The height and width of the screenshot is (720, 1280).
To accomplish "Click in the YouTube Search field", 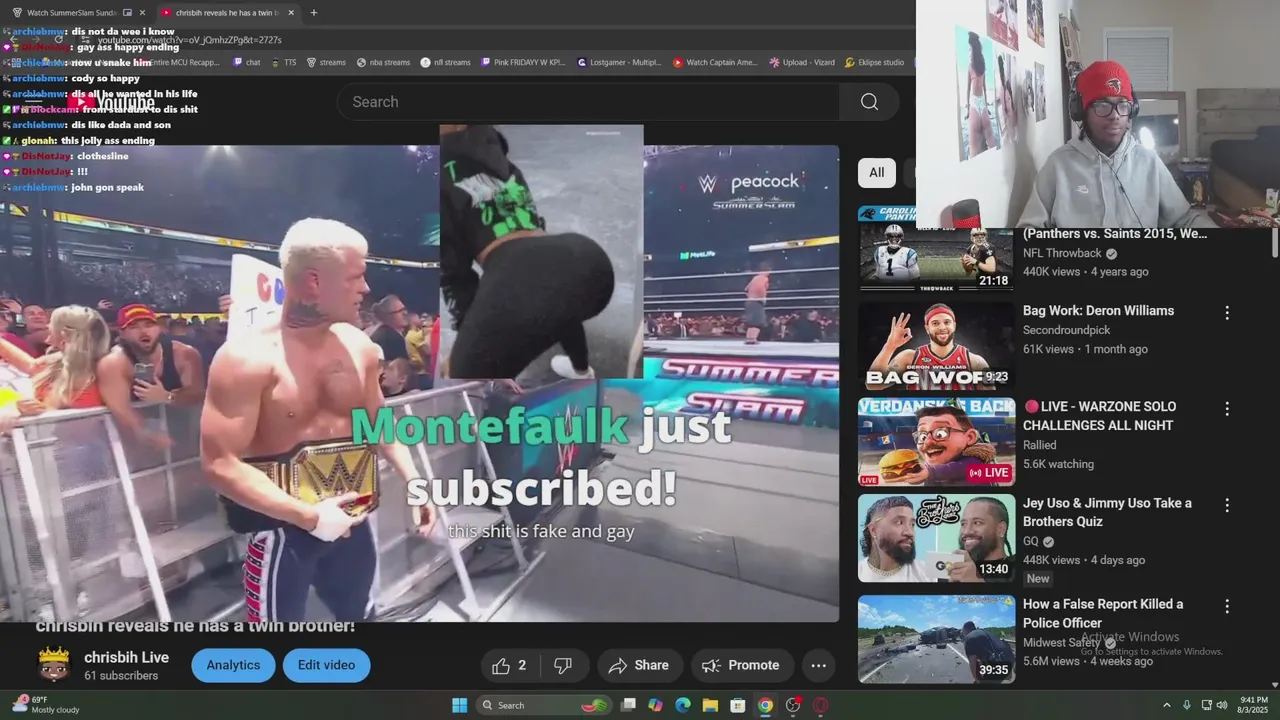I will [590, 102].
